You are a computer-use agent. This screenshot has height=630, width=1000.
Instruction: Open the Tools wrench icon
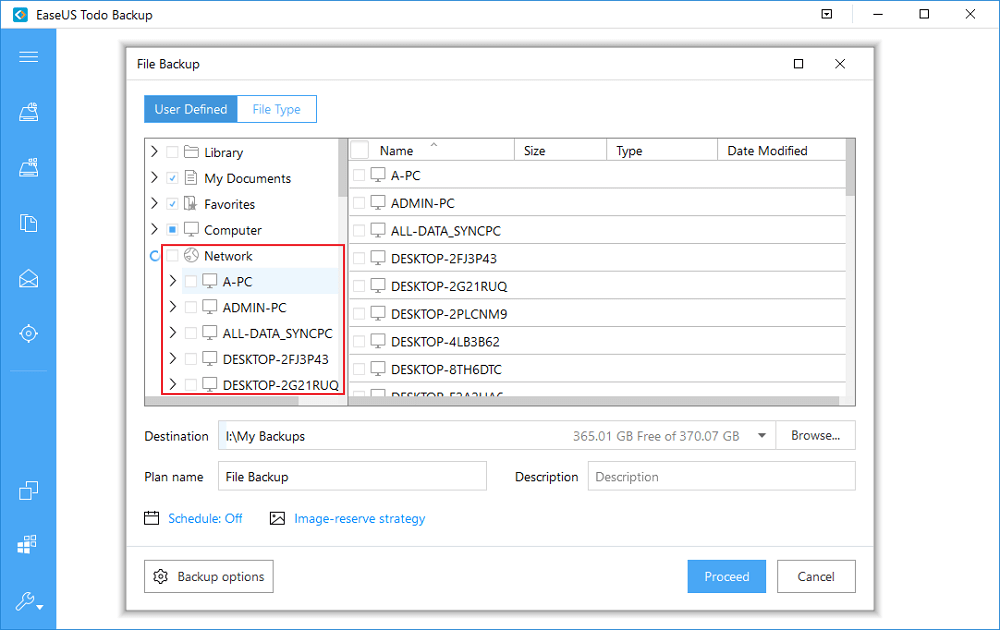(28, 601)
